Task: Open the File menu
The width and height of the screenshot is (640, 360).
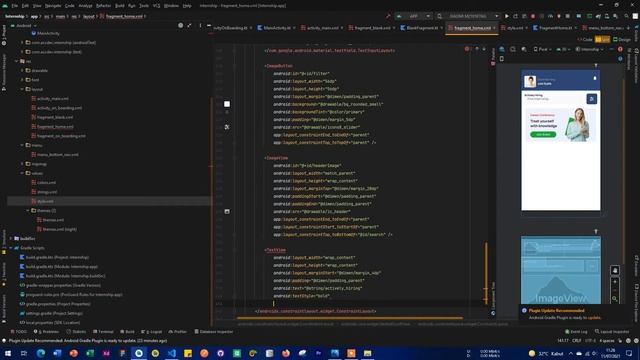Action: (x=14, y=6)
